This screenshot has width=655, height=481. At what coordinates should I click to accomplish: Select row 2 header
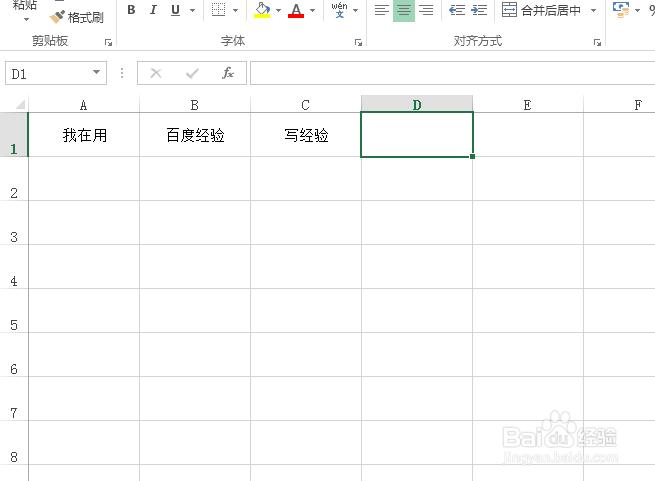coord(14,179)
